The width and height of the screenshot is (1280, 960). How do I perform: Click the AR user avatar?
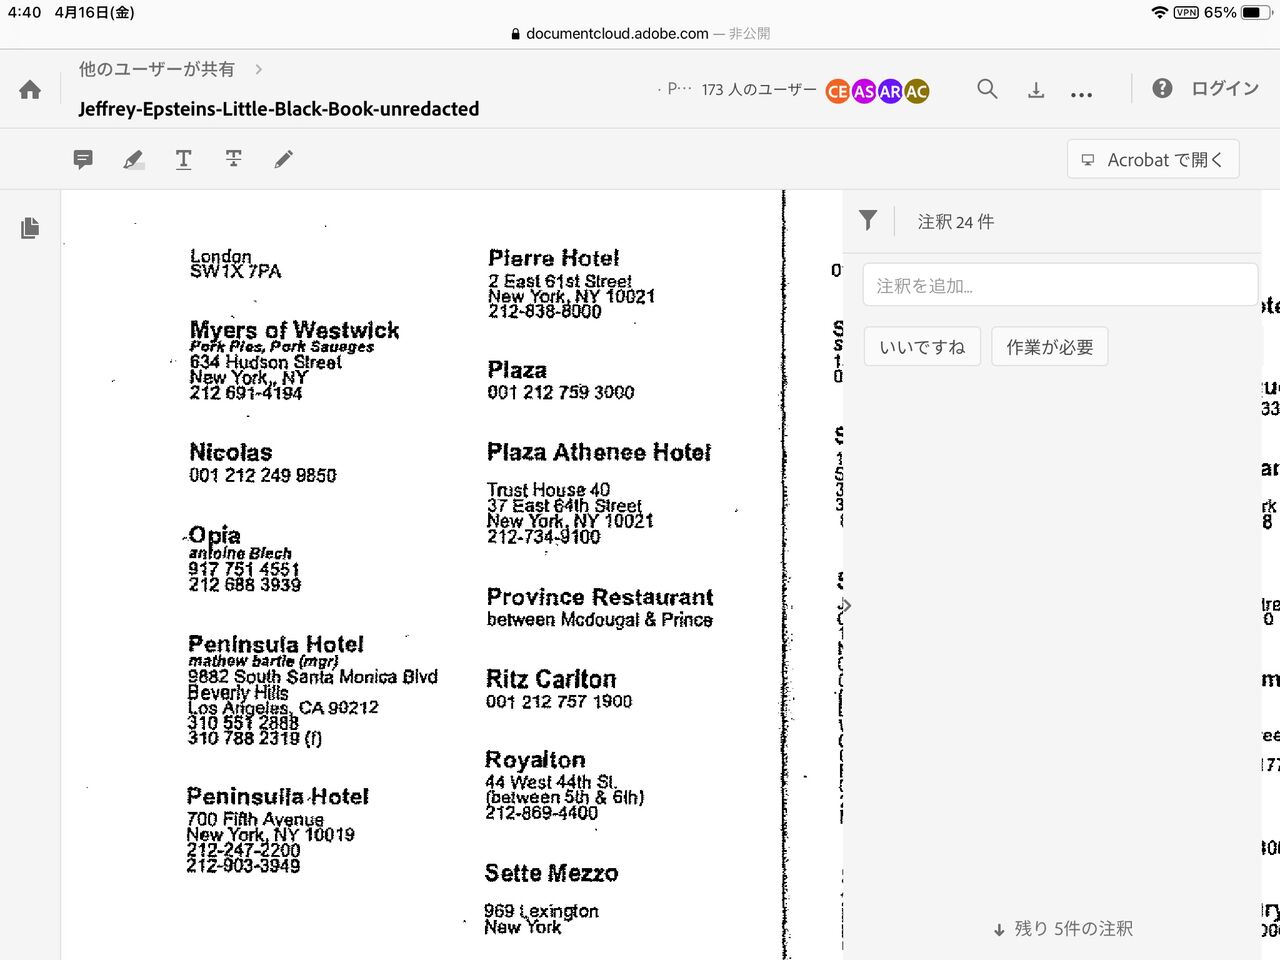pyautogui.click(x=890, y=92)
